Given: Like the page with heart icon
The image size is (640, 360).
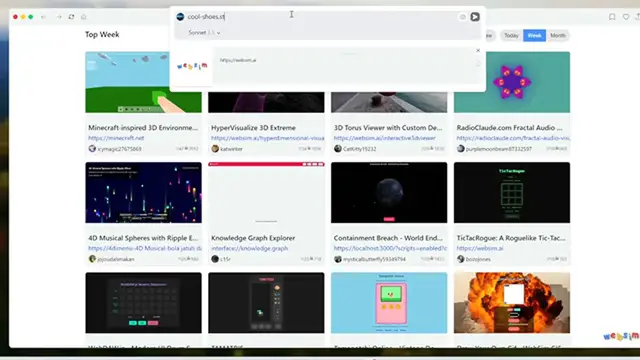Looking at the screenshot, I should pyautogui.click(x=626, y=17).
